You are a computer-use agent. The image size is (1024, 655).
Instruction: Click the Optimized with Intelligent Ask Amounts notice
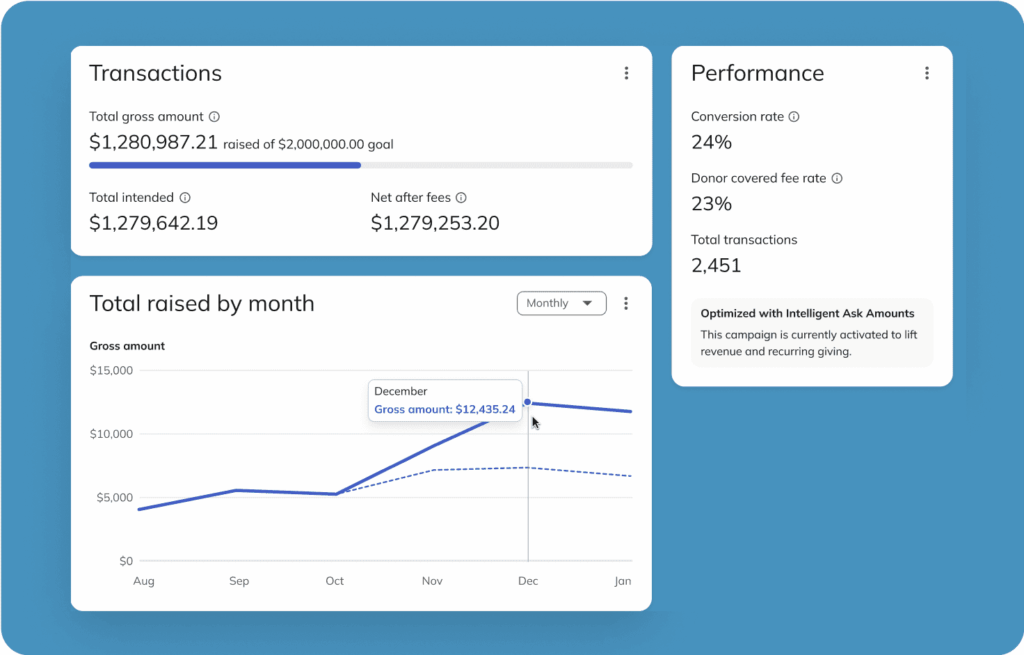812,332
